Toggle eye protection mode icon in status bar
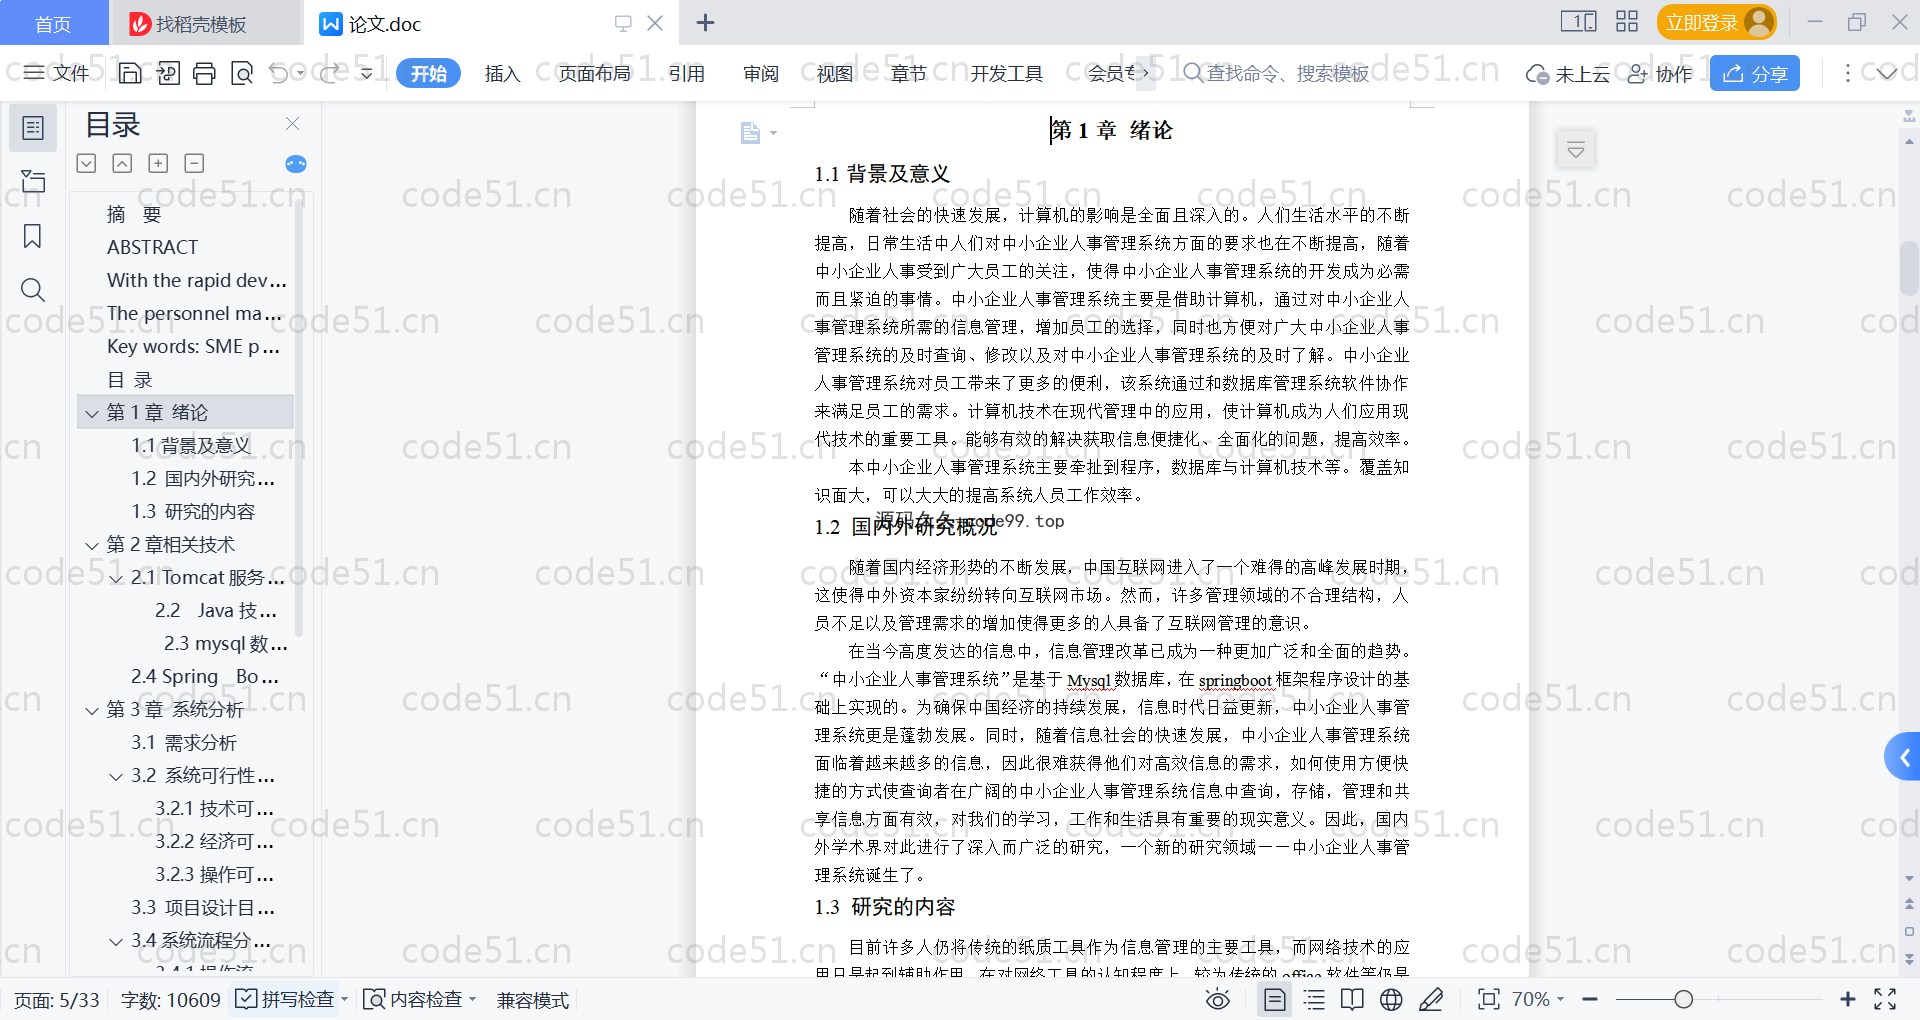Screen dimensions: 1920x1020 tap(1217, 999)
